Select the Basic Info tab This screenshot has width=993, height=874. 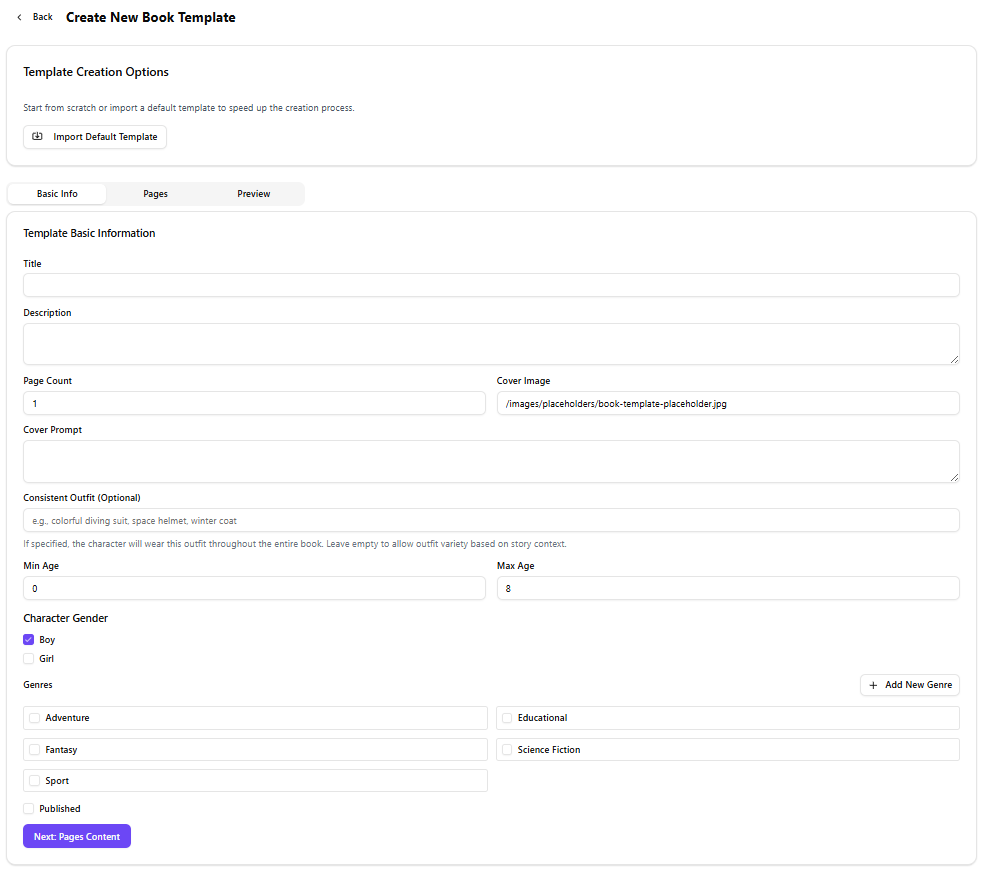pos(57,194)
